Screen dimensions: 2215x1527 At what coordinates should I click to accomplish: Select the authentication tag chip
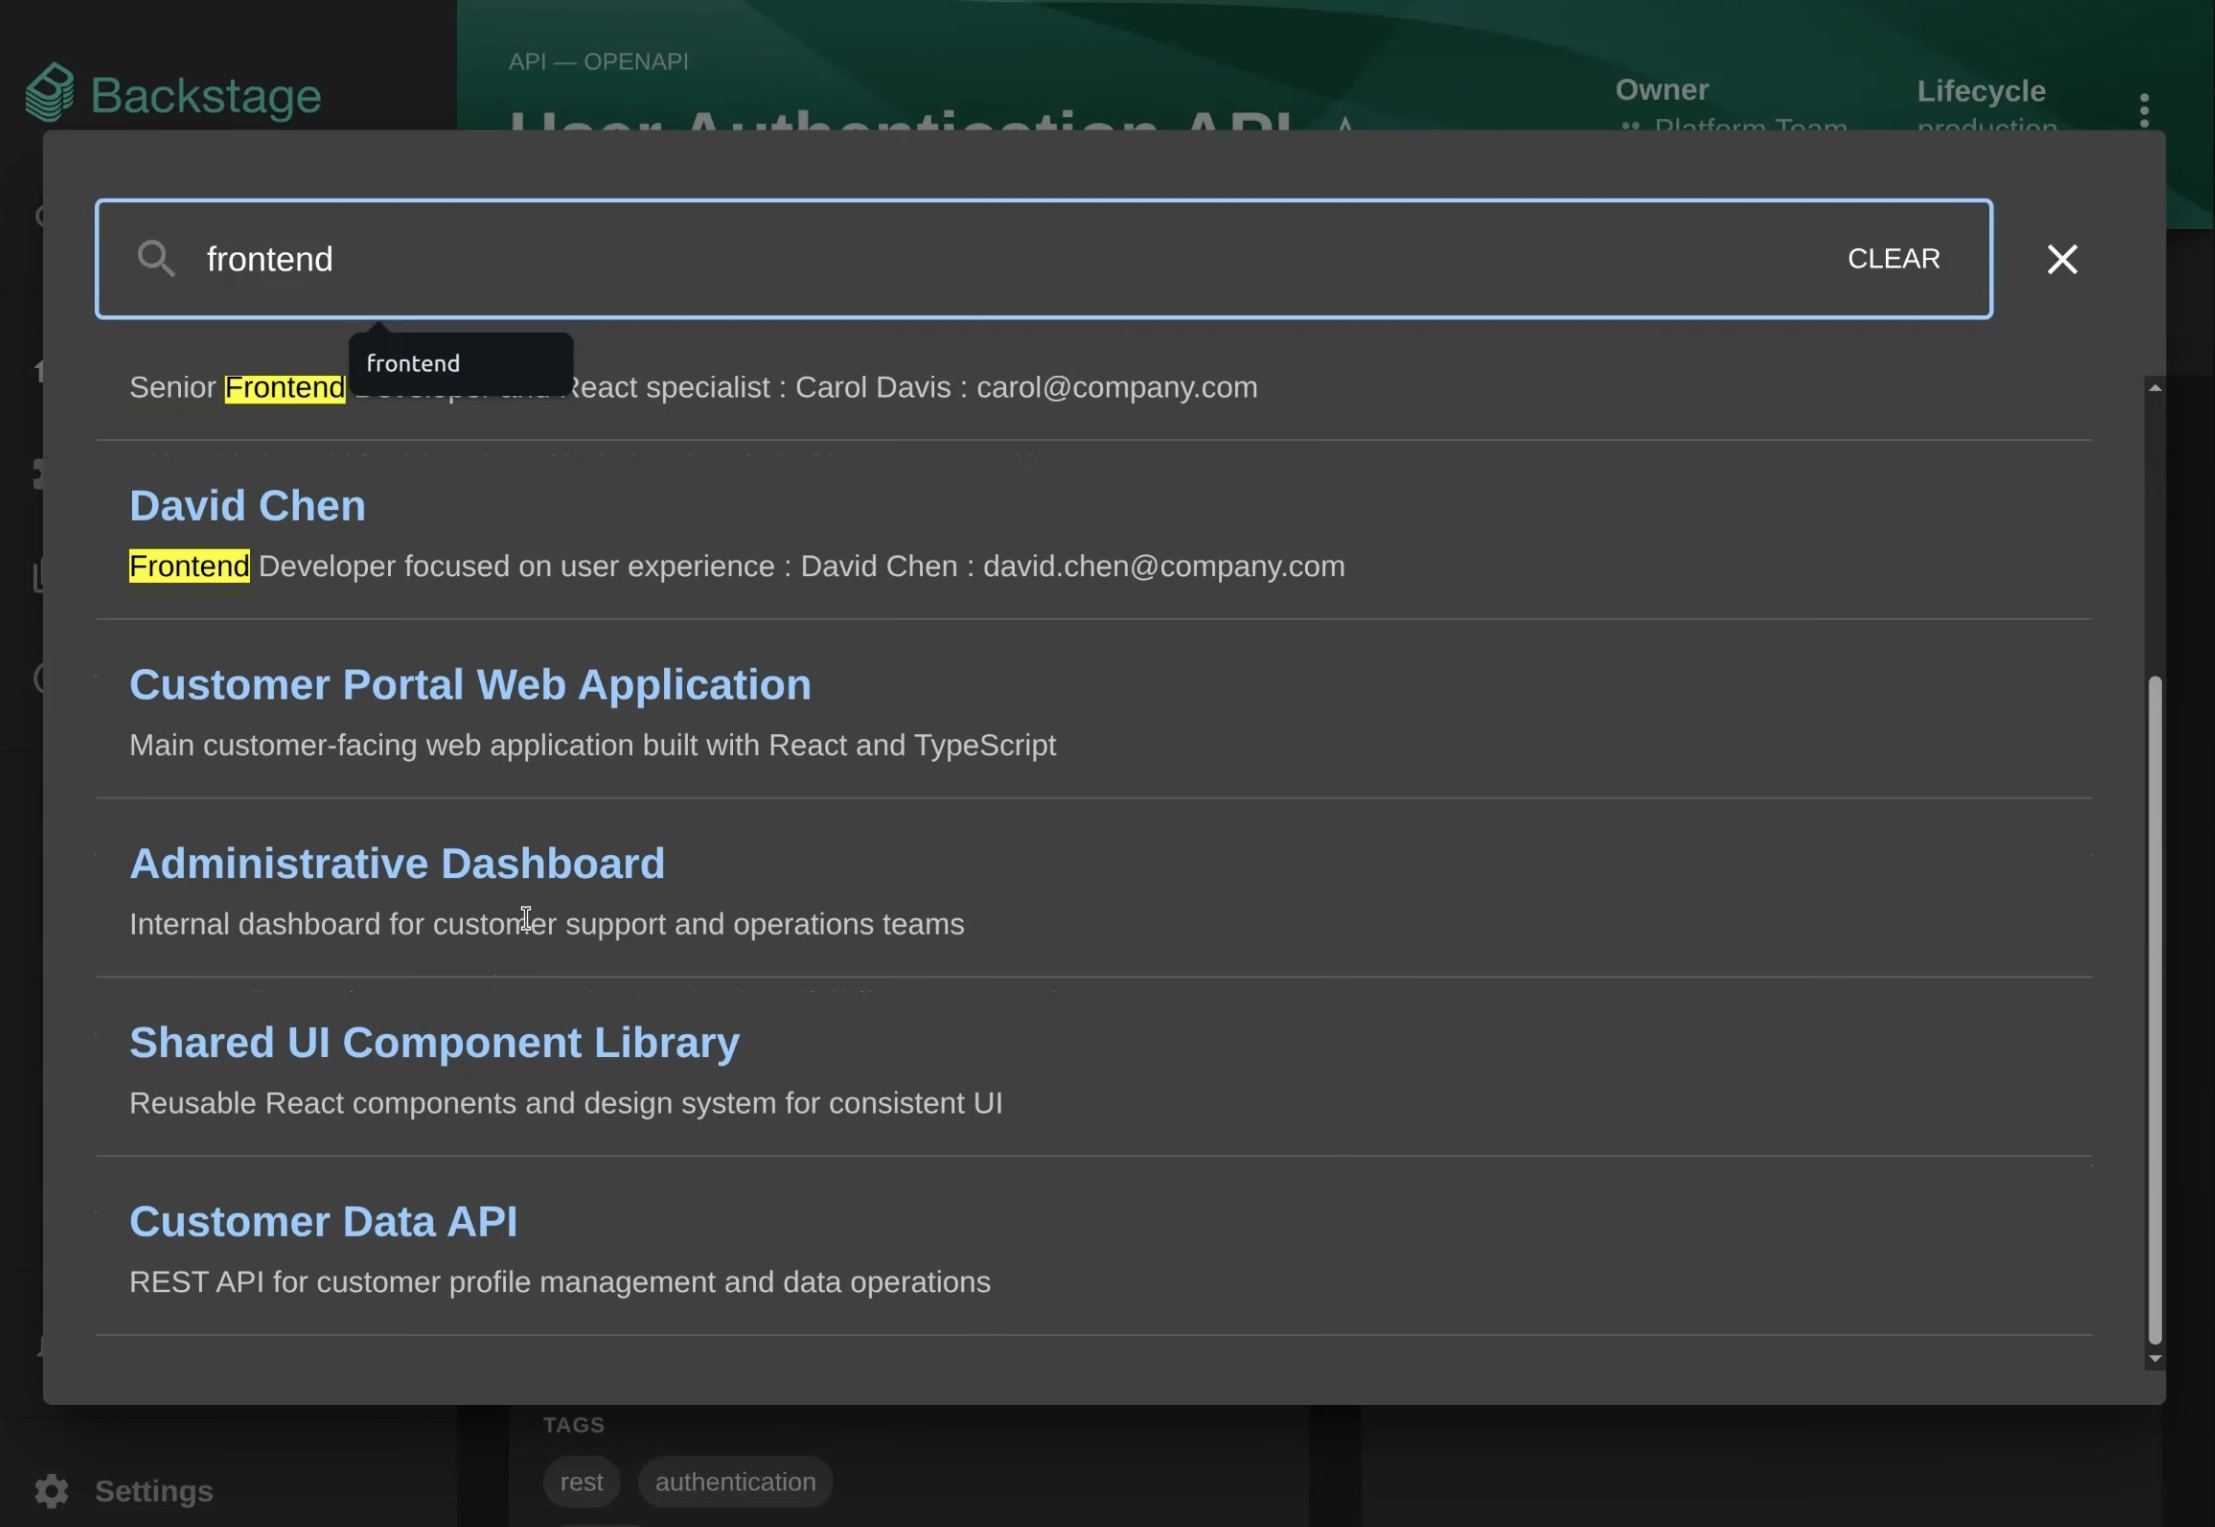735,1482
